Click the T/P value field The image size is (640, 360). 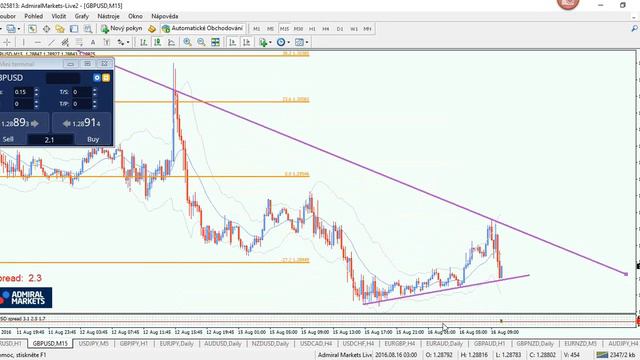pyautogui.click(x=81, y=104)
